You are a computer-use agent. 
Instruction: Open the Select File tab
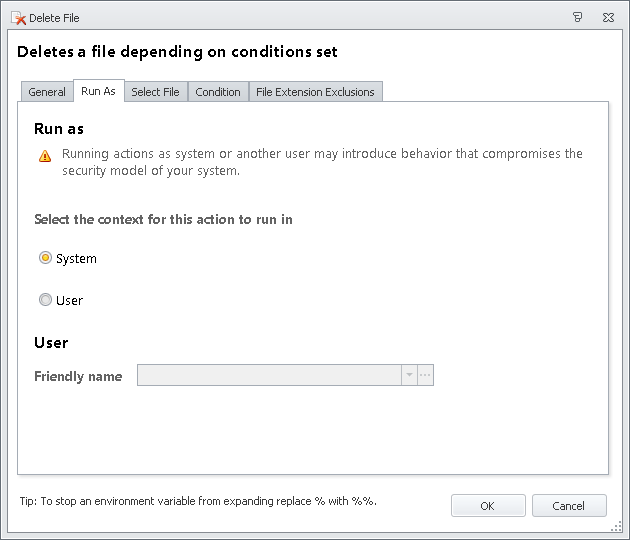[155, 92]
